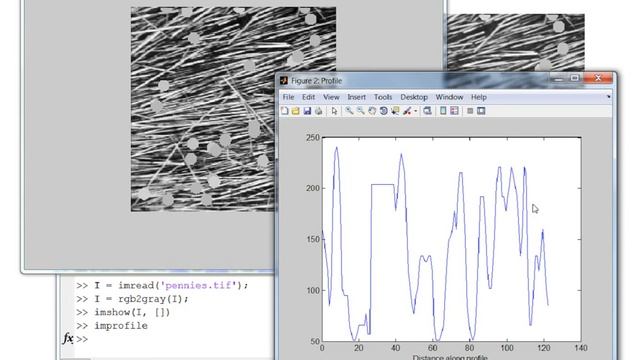This screenshot has height=360, width=640.
Task: Maximize the Figure 2: Profile window
Action: (x=575, y=78)
